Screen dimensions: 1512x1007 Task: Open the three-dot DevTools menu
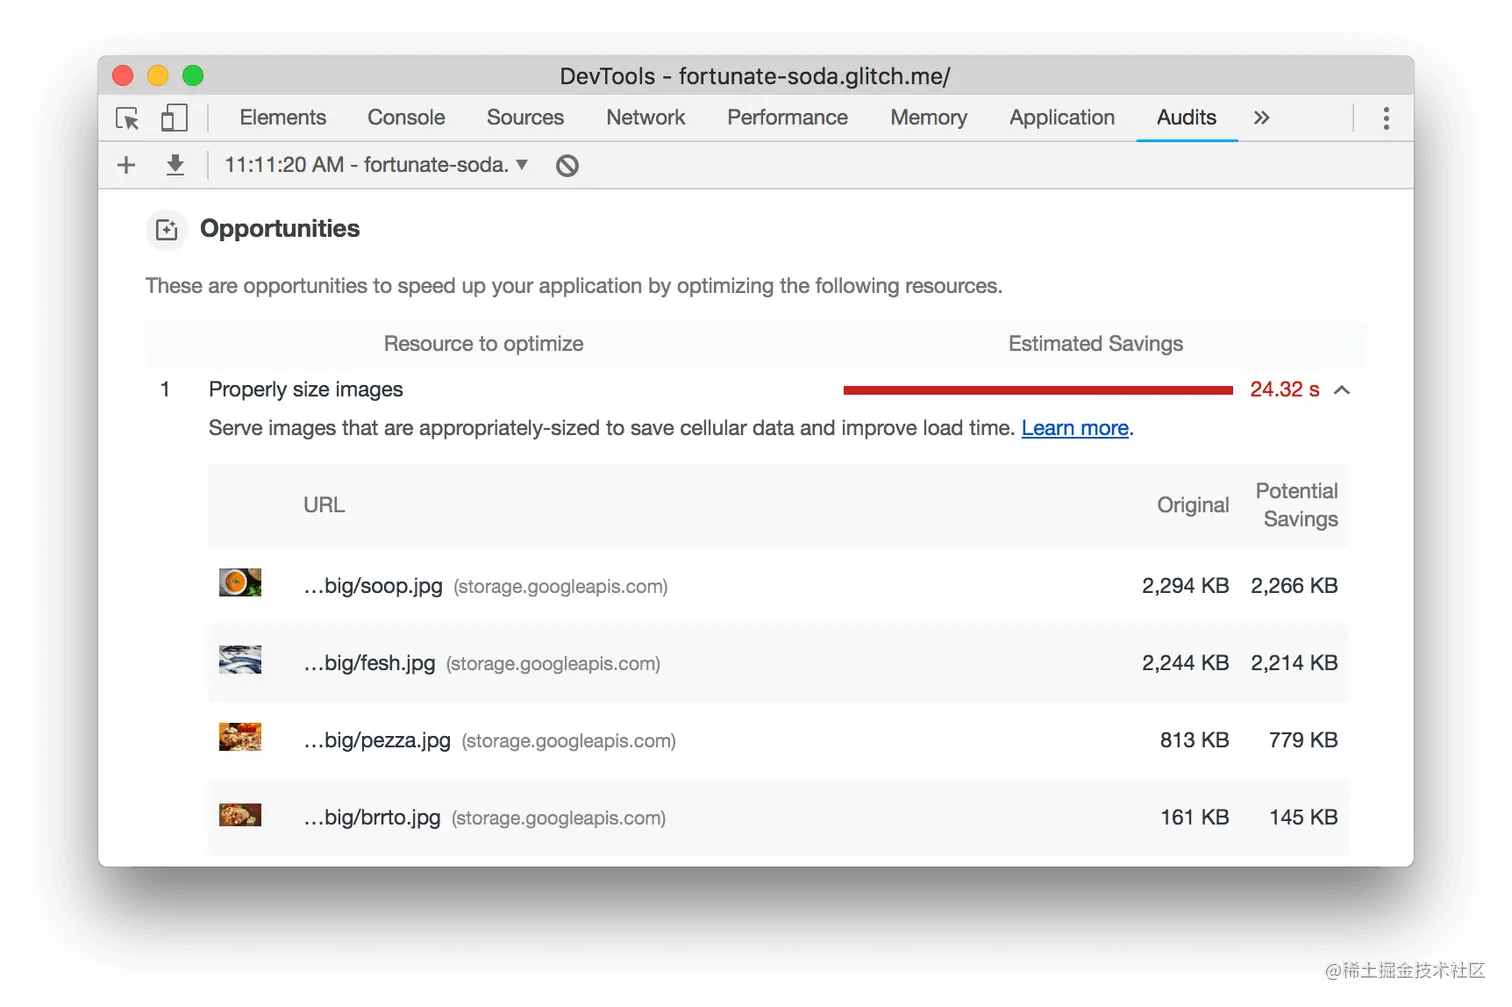click(1386, 118)
